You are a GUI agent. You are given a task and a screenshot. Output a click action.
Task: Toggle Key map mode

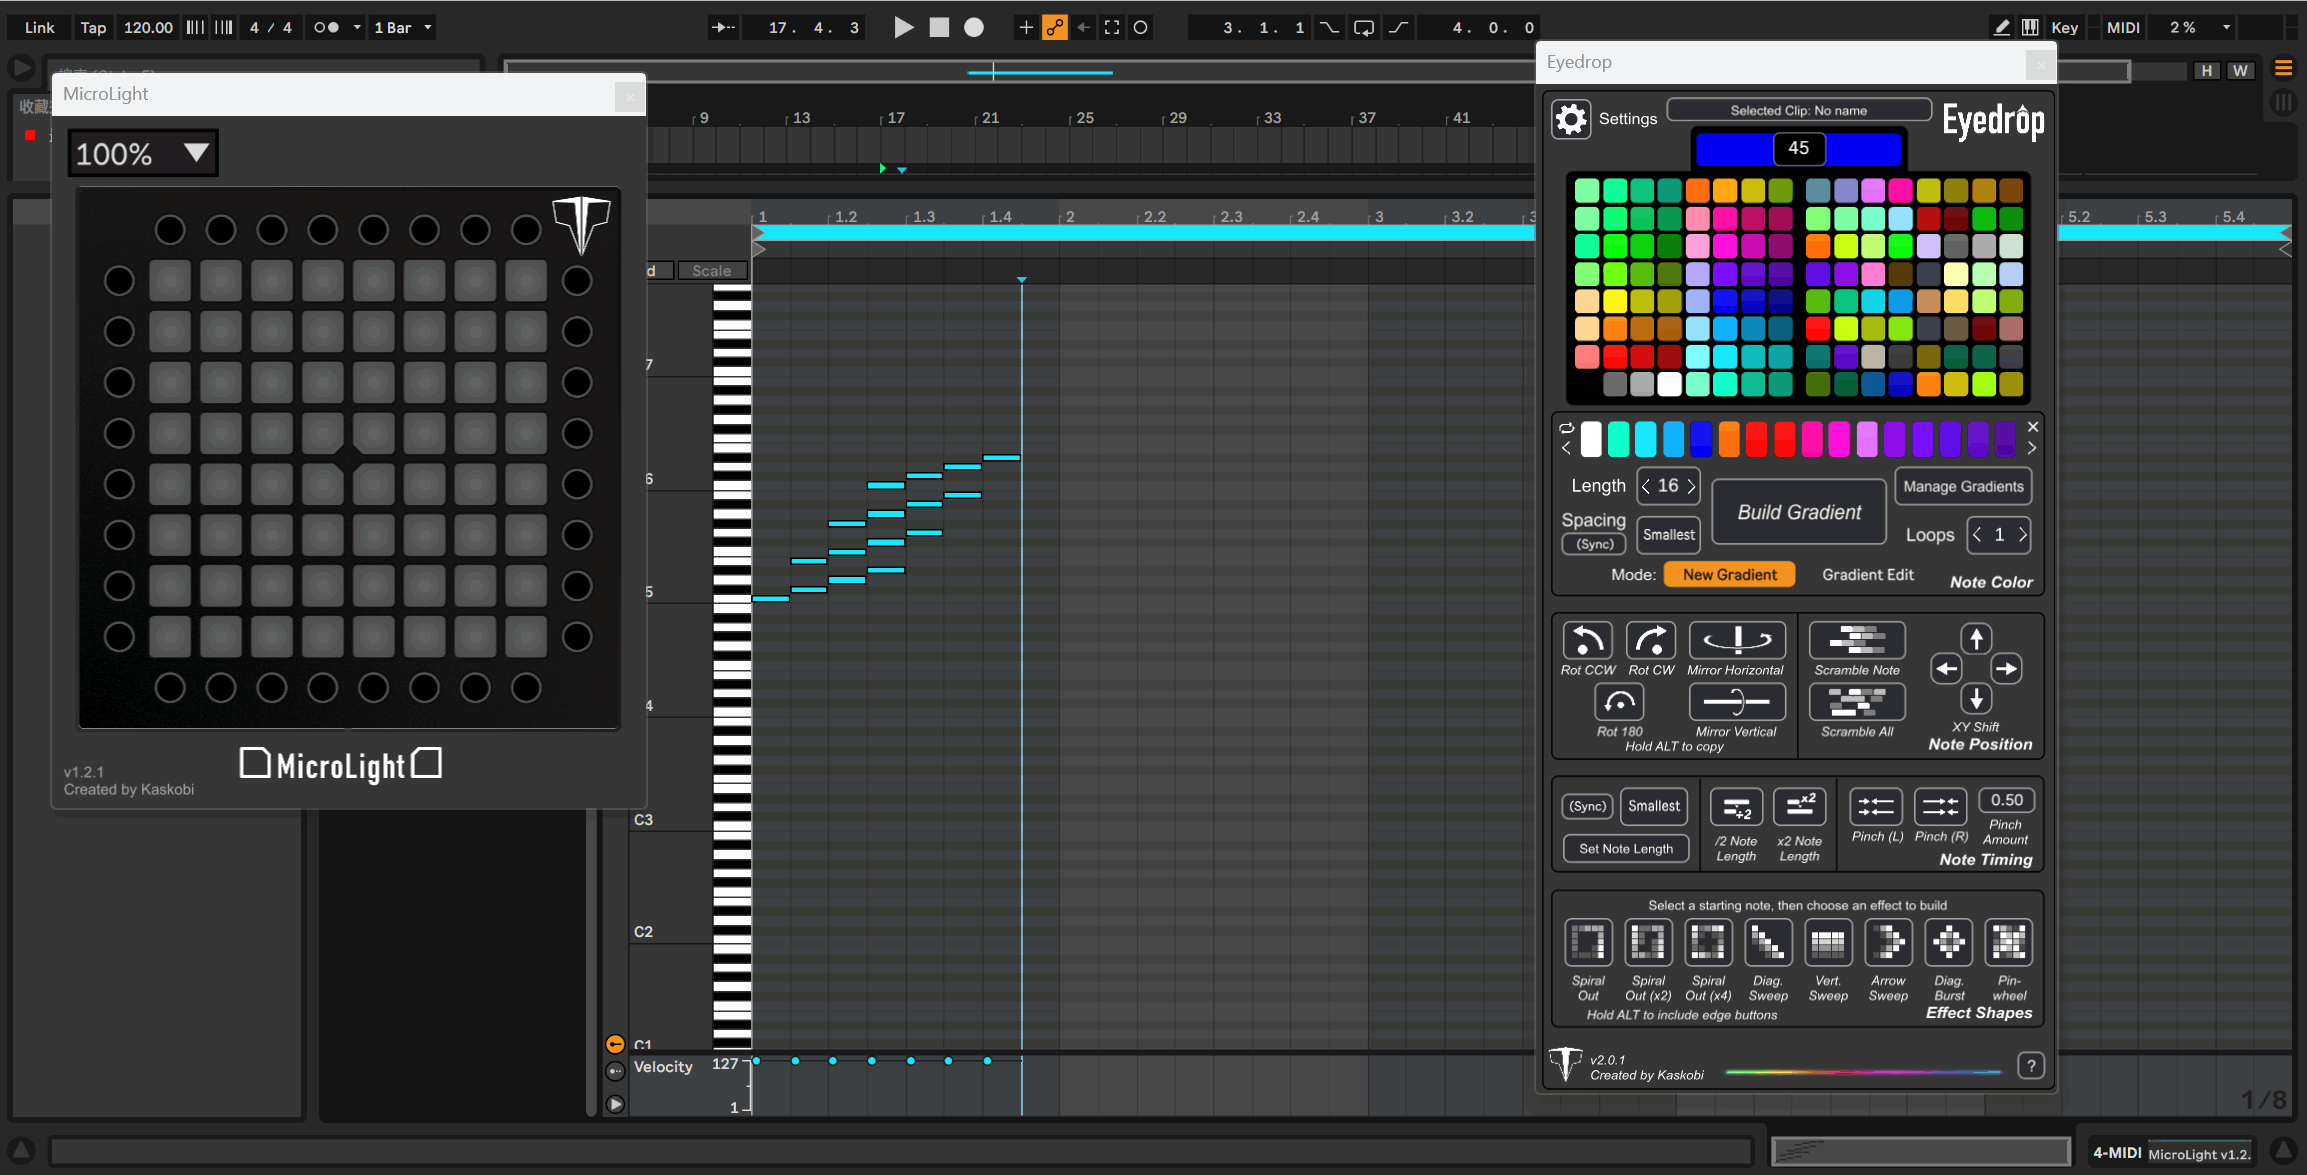pos(2064,27)
